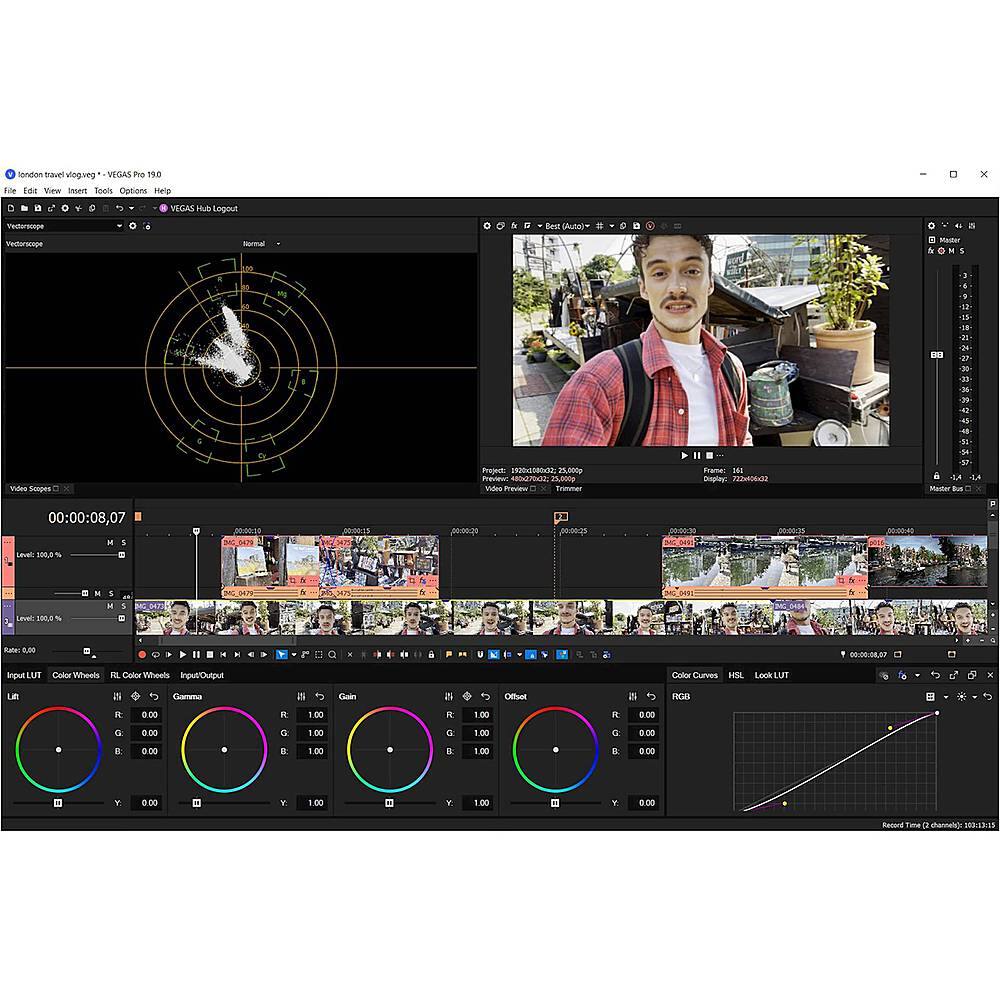The image size is (1000, 1000).
Task: Click the zoom magnifier tool in timeline toolbar
Action: [332, 655]
